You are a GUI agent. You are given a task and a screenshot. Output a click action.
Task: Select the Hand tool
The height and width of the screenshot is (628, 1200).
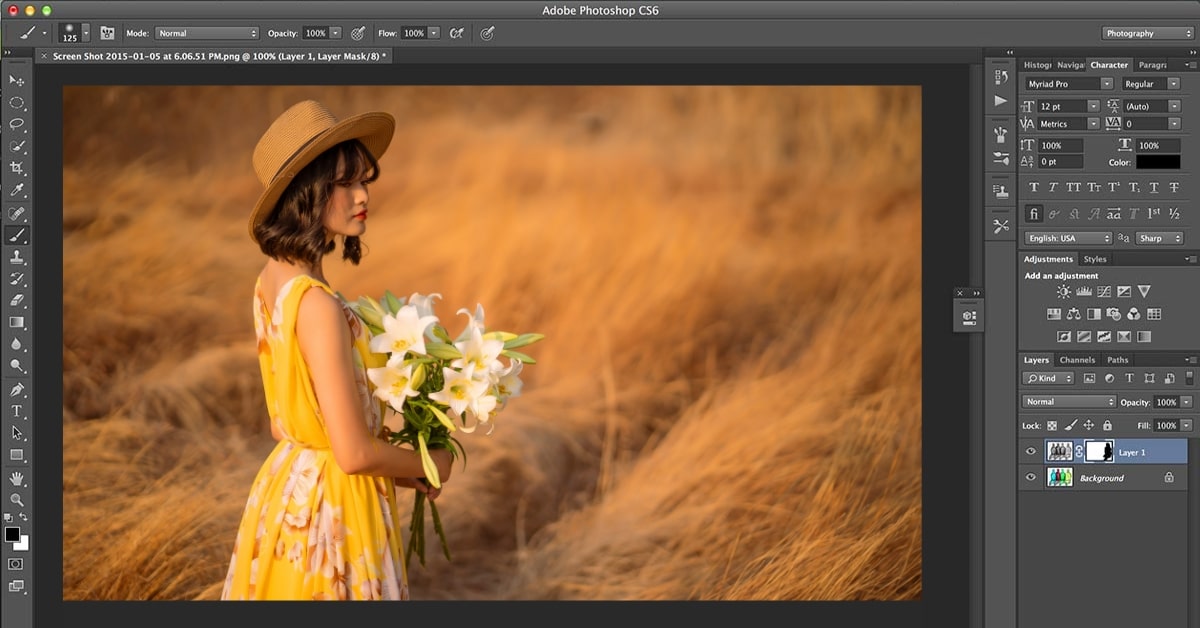click(x=17, y=479)
